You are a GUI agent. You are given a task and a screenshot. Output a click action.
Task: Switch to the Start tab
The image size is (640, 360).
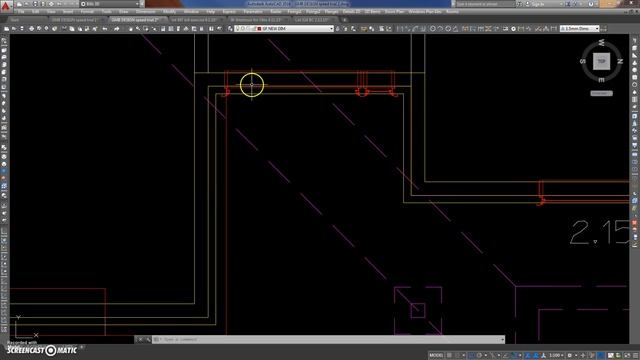15,20
